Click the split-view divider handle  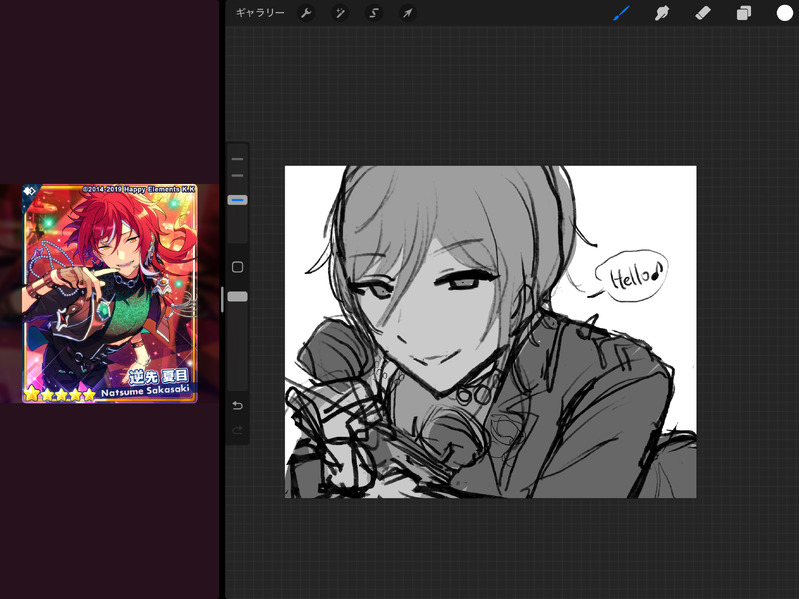coord(222,300)
